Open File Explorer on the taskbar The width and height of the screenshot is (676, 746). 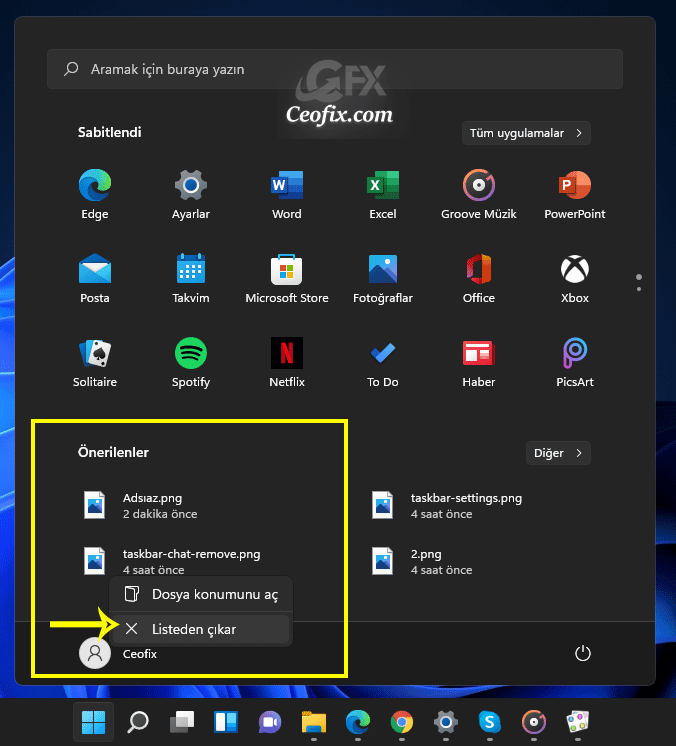314,722
